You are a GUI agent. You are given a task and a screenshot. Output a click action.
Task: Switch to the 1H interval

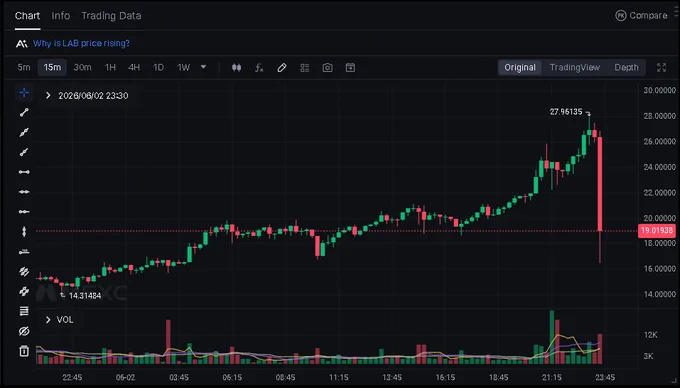click(x=110, y=68)
